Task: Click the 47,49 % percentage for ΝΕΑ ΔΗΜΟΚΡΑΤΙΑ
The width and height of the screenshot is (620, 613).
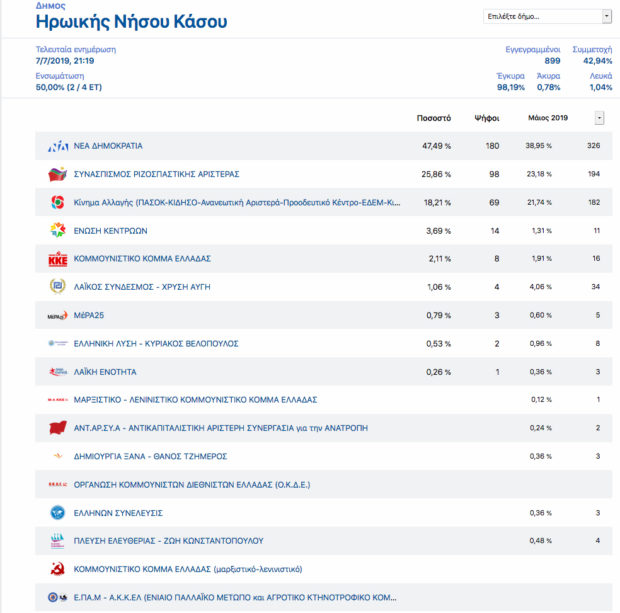Action: 436,146
